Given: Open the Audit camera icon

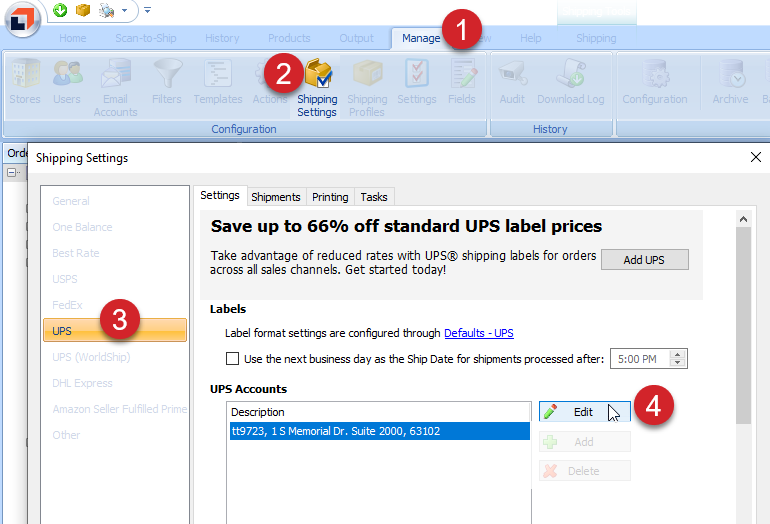Looking at the screenshot, I should [512, 81].
